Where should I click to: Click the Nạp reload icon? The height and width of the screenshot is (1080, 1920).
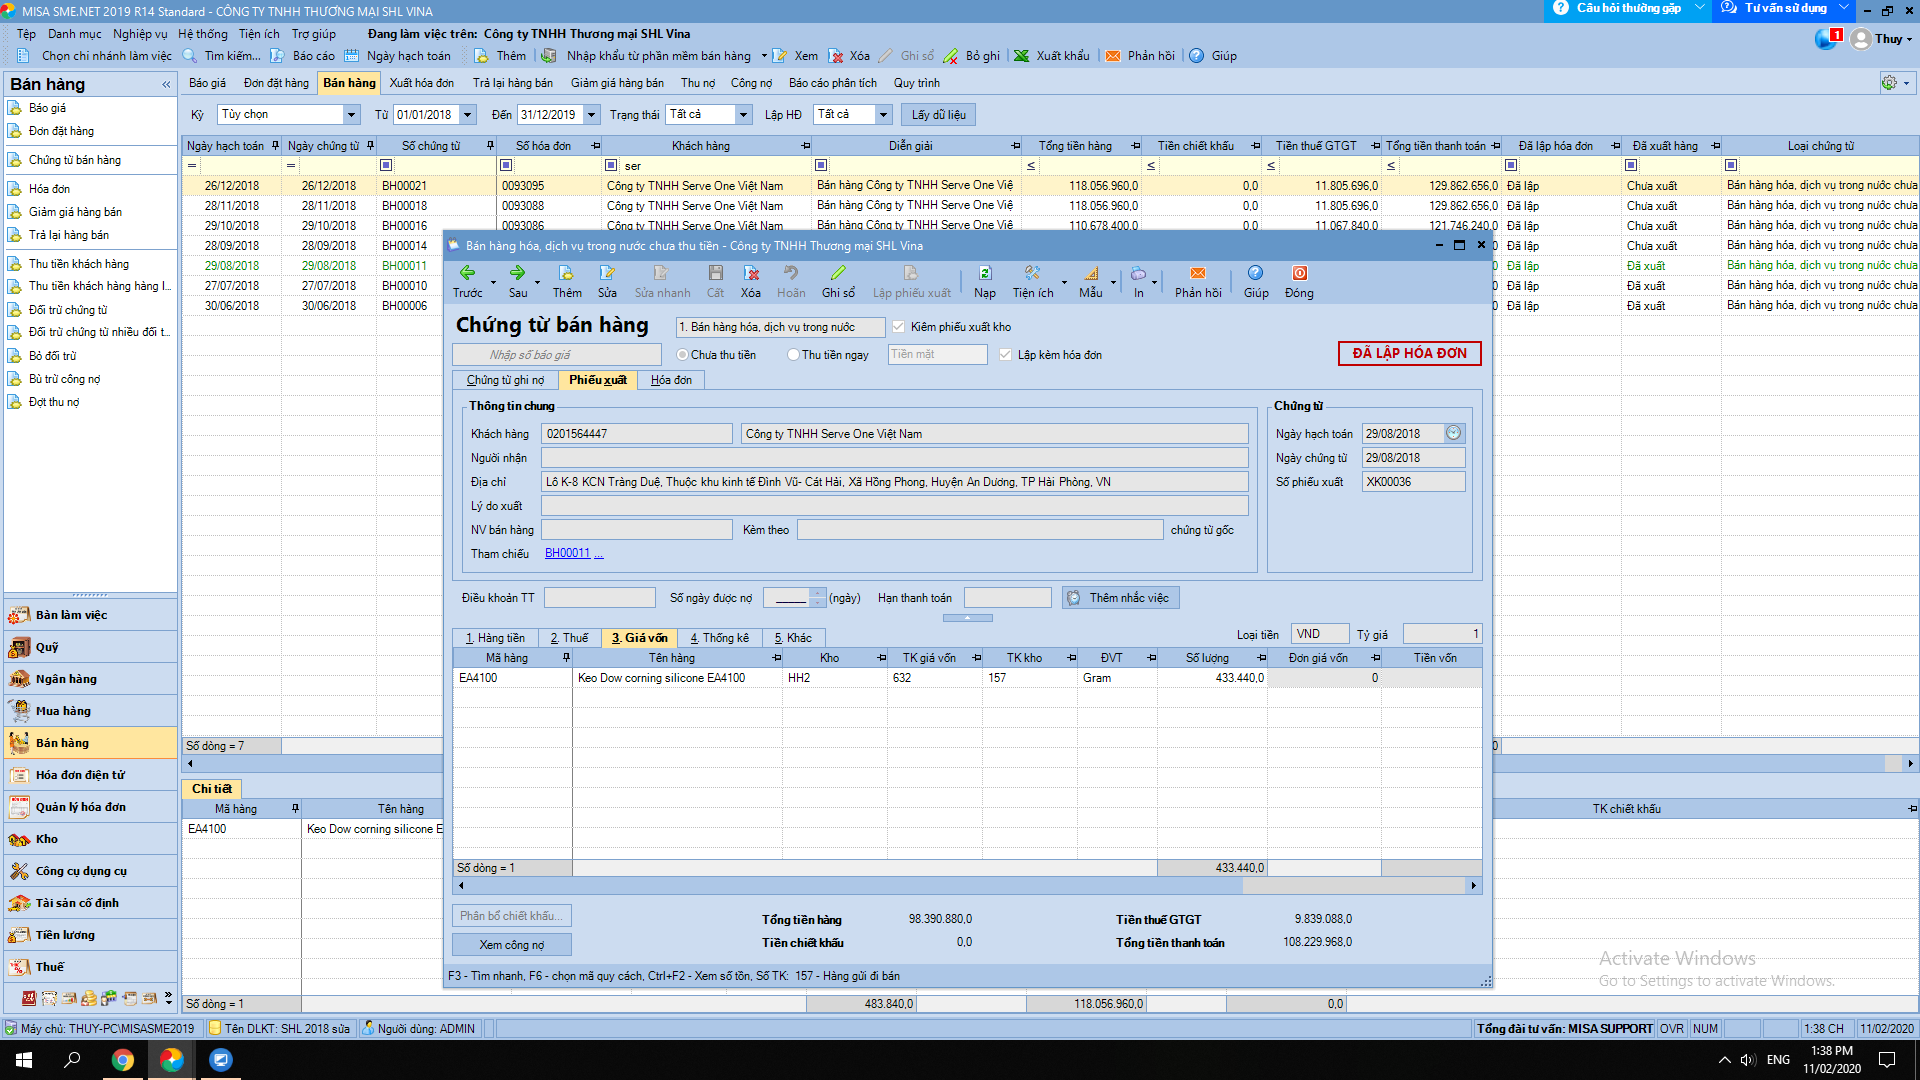click(984, 273)
